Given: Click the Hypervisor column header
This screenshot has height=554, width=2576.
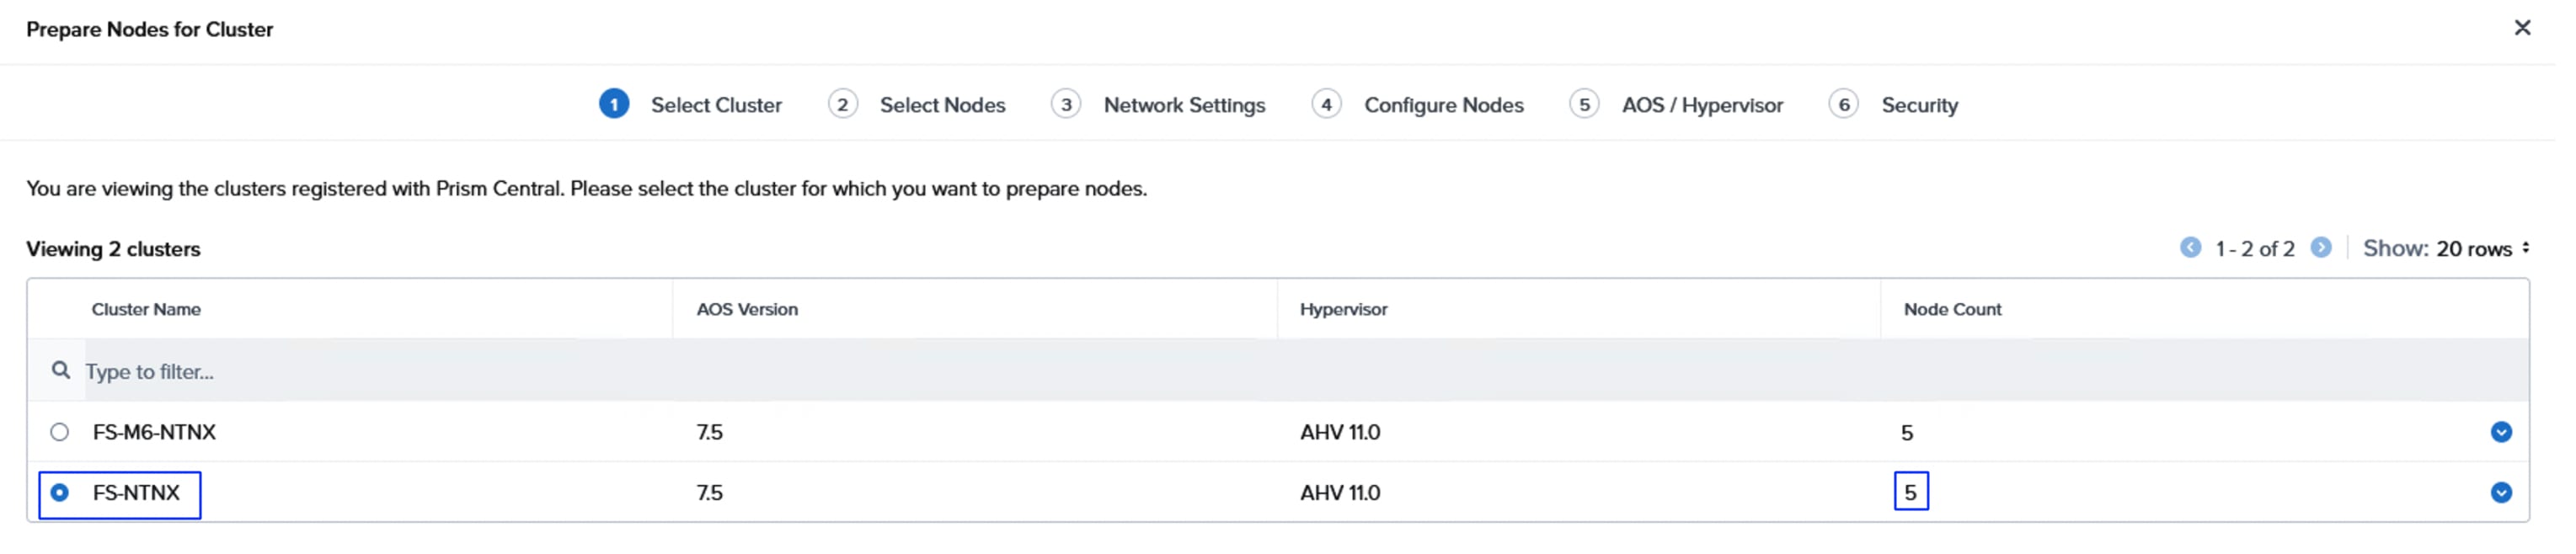Looking at the screenshot, I should pos(1343,310).
